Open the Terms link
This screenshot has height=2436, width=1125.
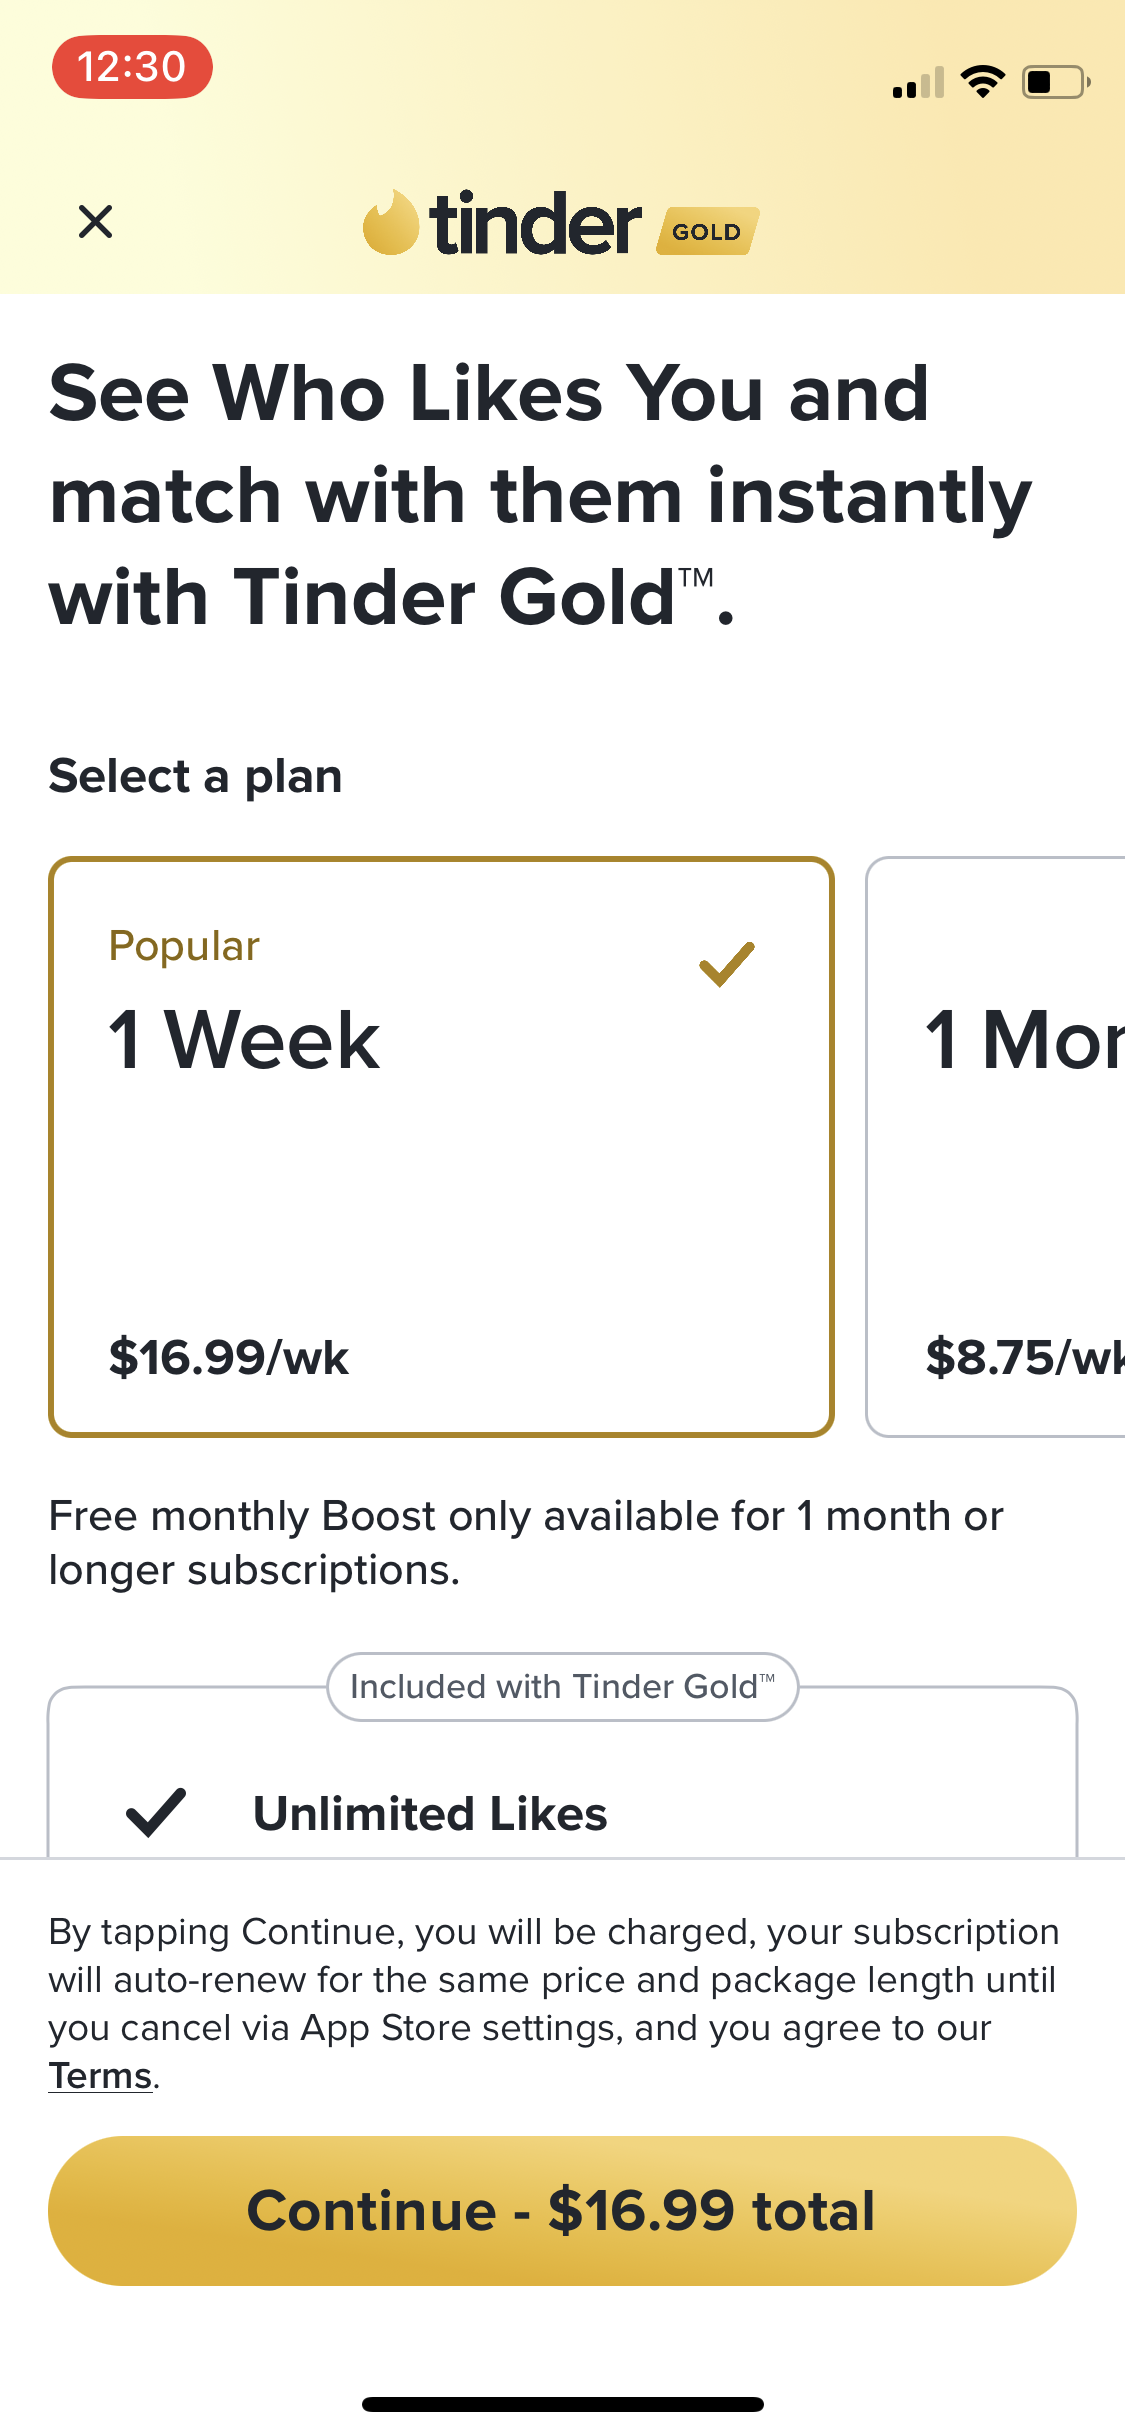tap(101, 2076)
